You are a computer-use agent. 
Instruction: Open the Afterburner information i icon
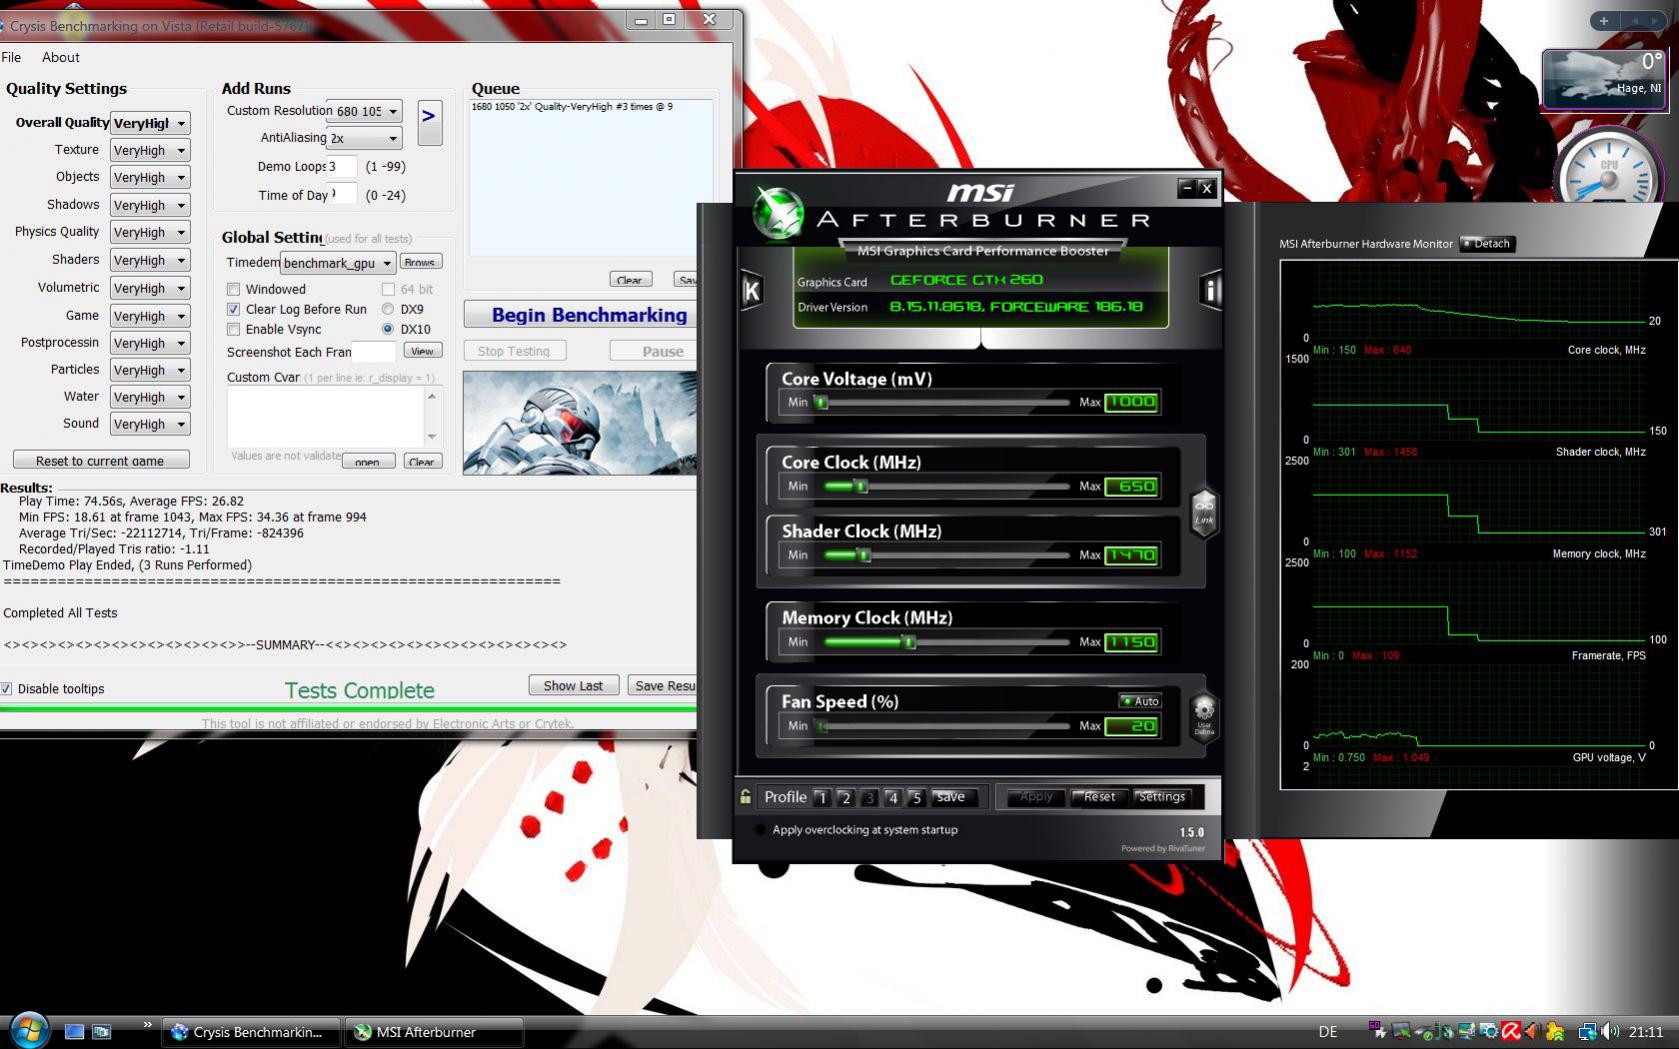1210,290
